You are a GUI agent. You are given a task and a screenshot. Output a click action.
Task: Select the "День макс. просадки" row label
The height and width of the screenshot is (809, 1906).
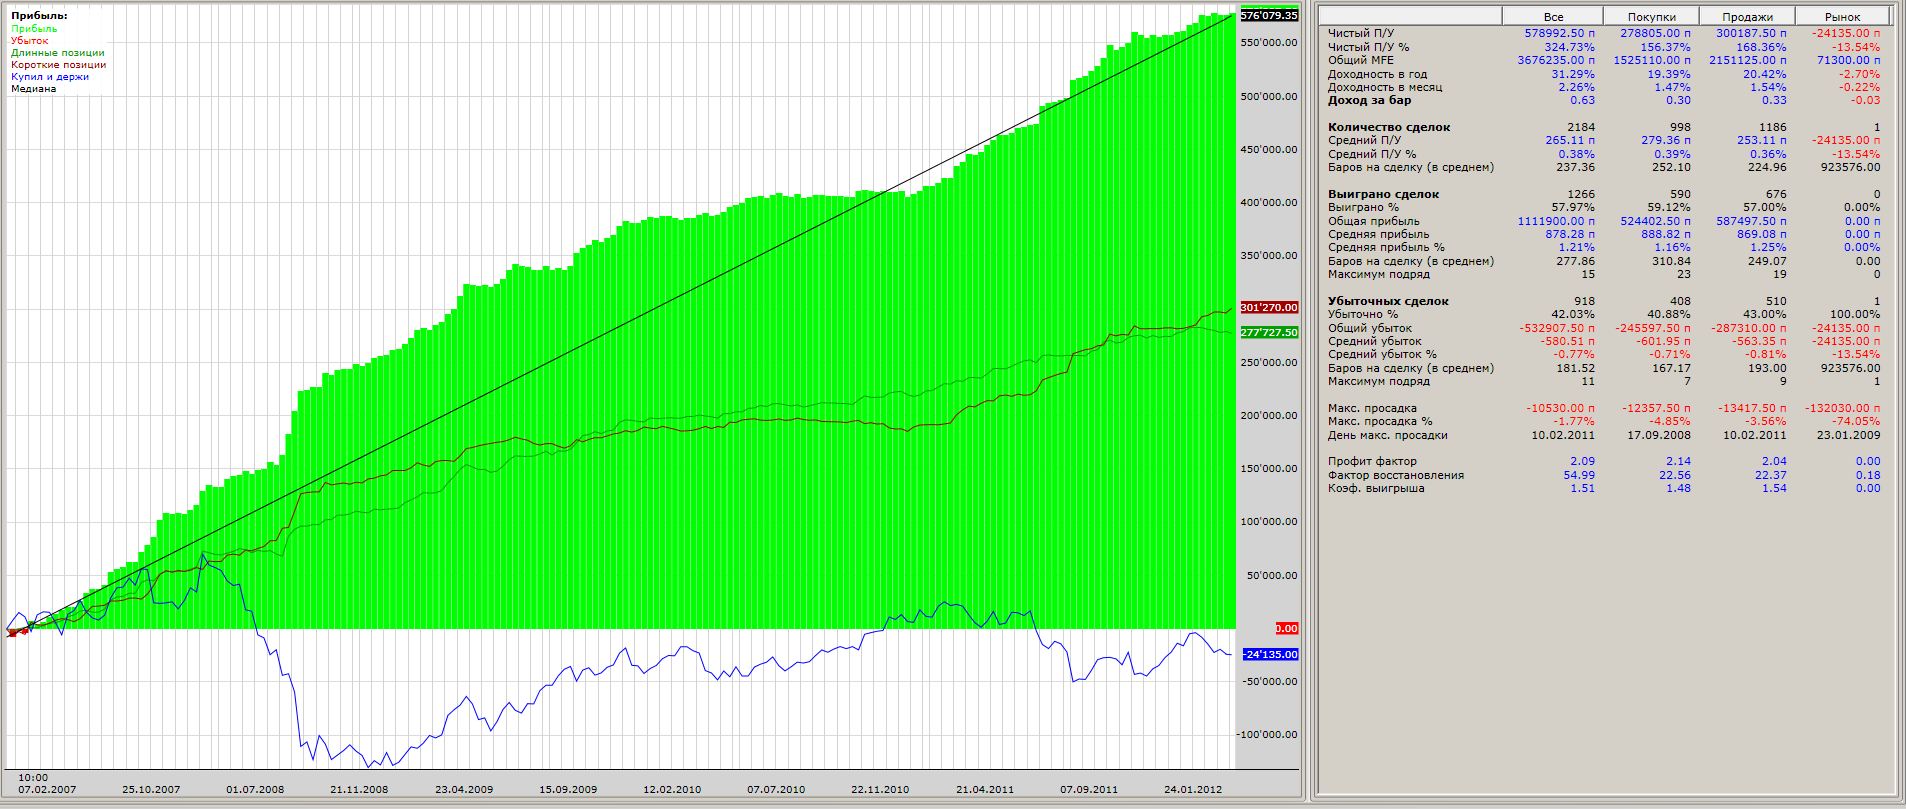click(x=1388, y=435)
